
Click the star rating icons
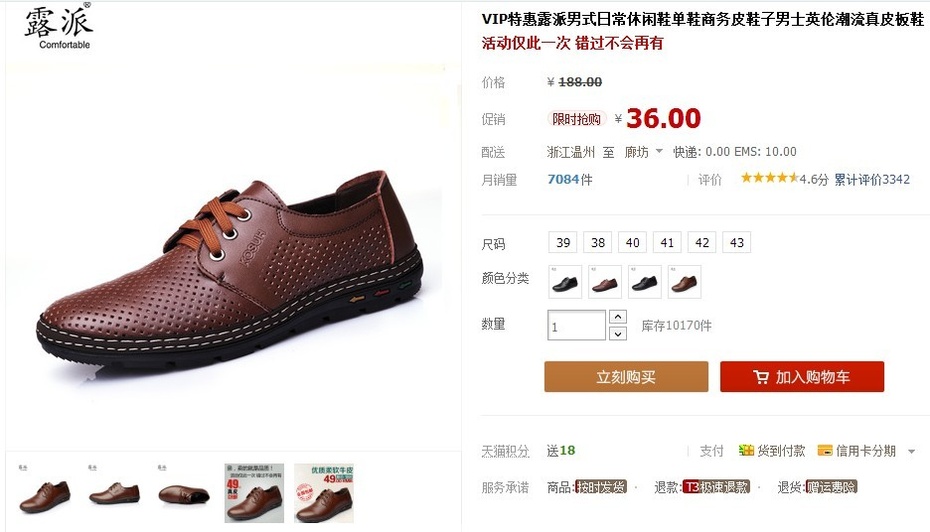[769, 178]
